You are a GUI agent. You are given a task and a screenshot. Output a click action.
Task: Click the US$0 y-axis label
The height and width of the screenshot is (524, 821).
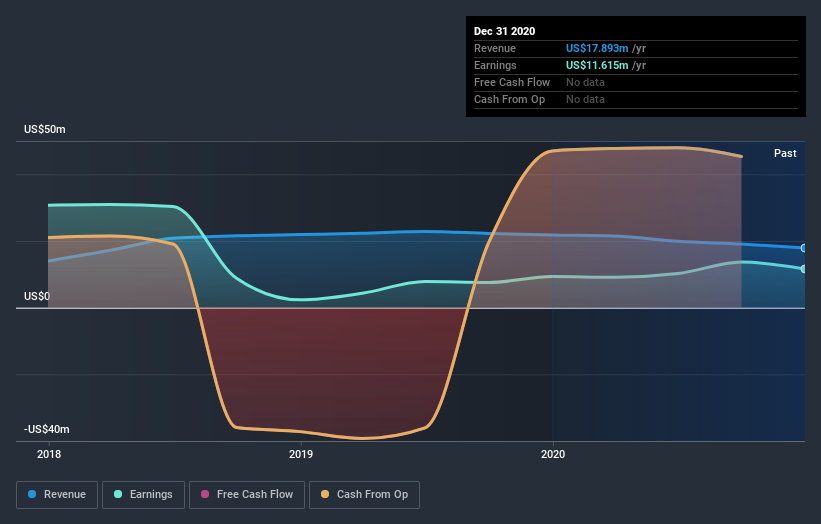pyautogui.click(x=37, y=296)
